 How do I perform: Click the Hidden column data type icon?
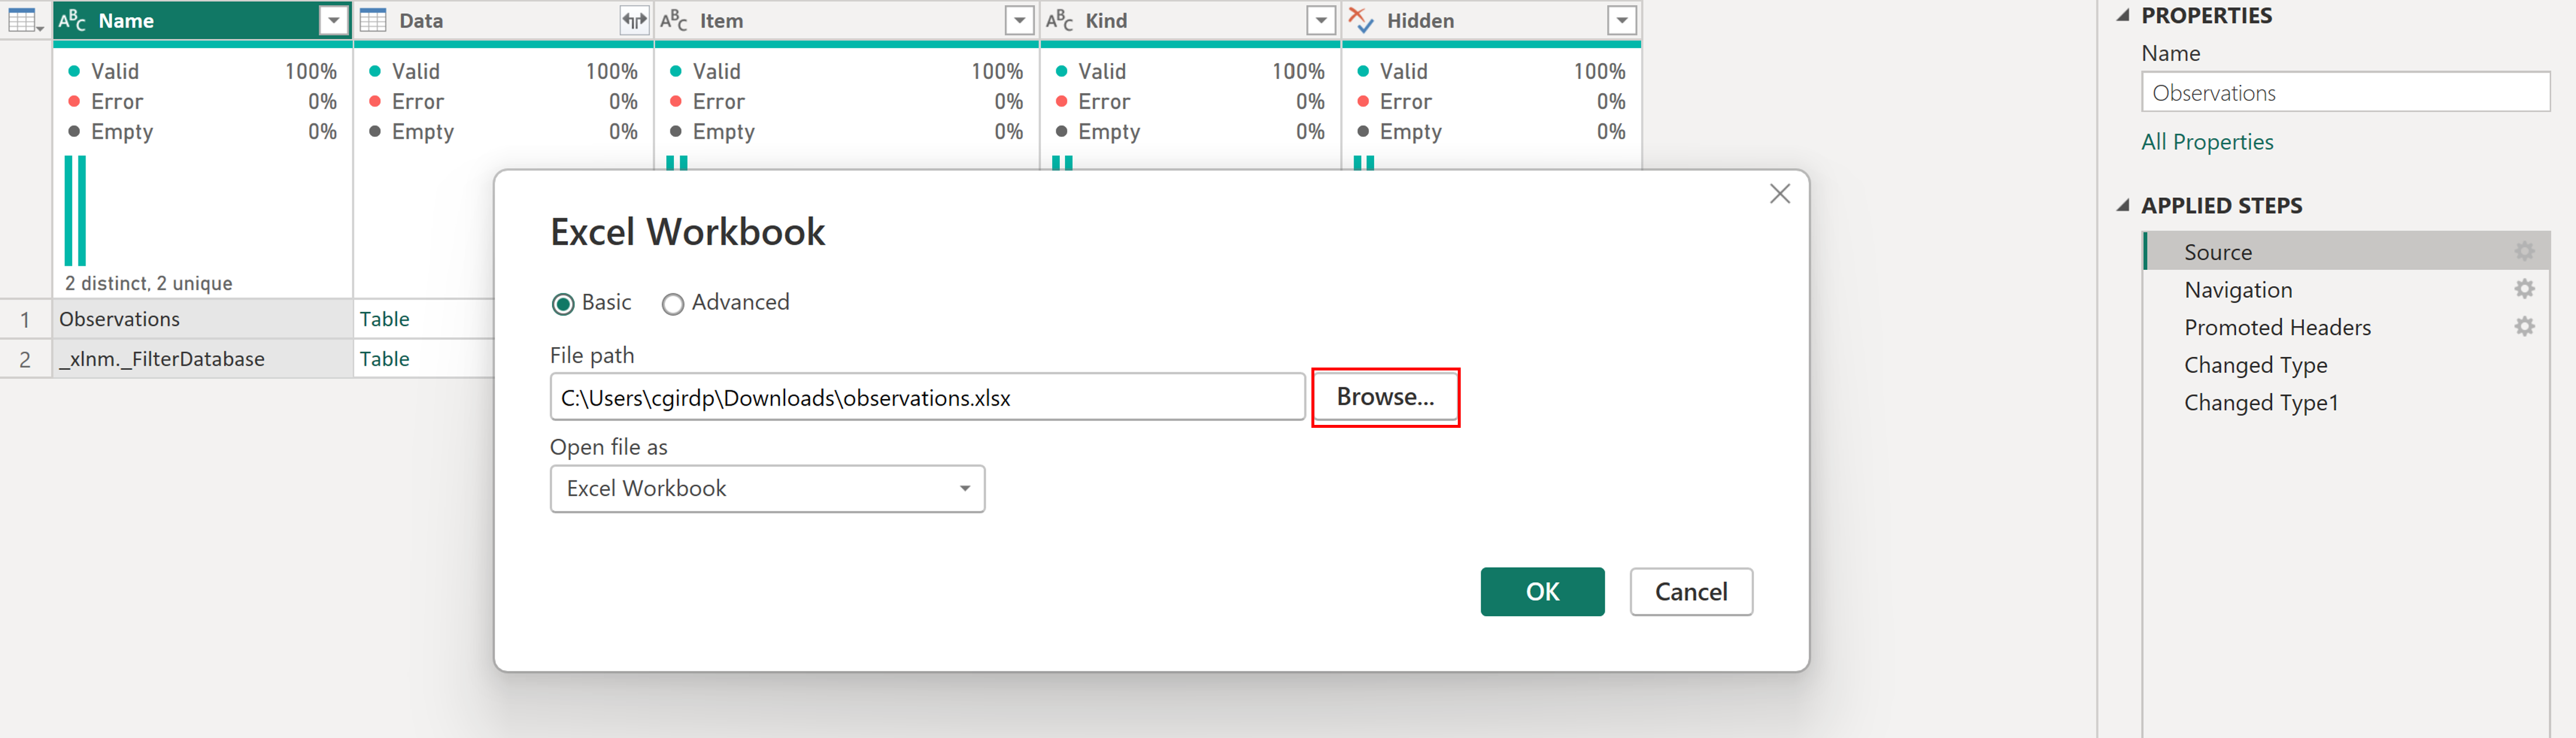click(x=1361, y=20)
